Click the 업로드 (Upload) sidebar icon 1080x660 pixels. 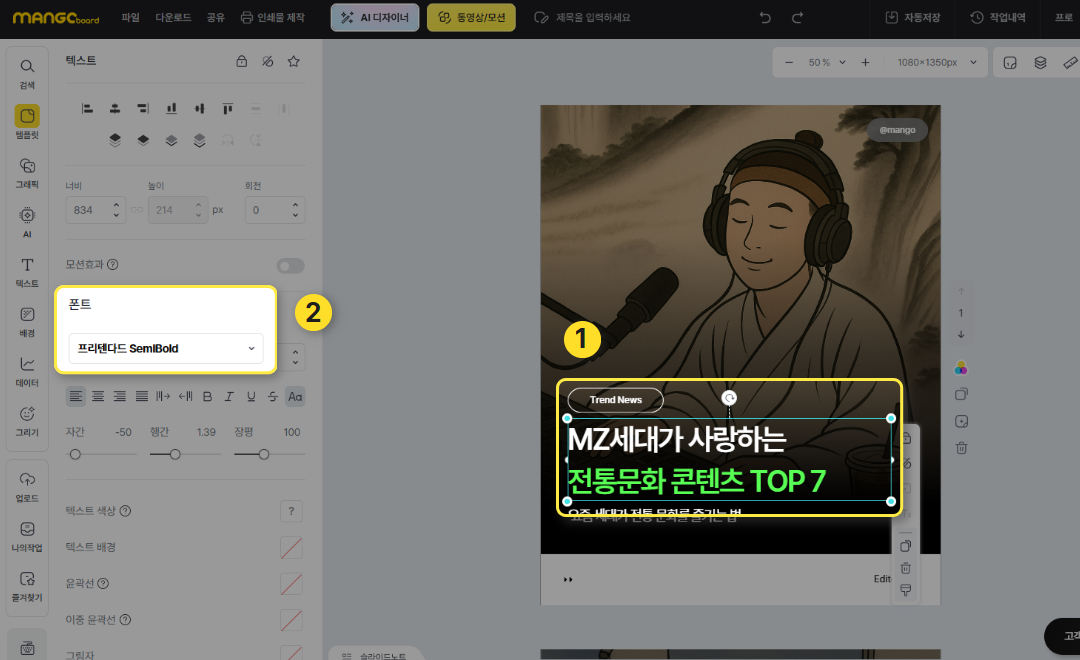(x=27, y=483)
